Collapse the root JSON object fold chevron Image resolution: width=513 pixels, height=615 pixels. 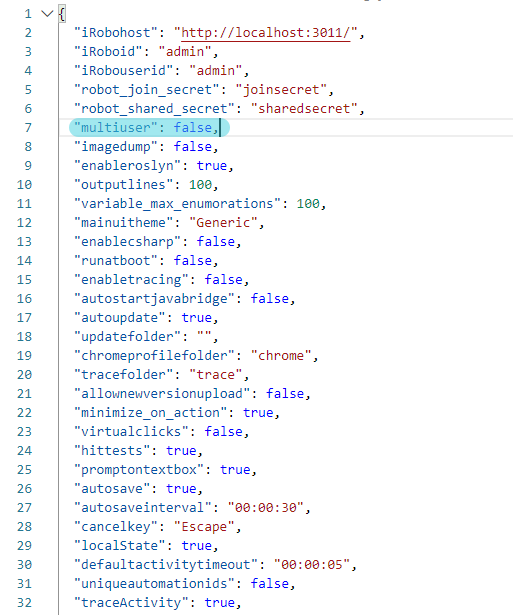click(47, 14)
